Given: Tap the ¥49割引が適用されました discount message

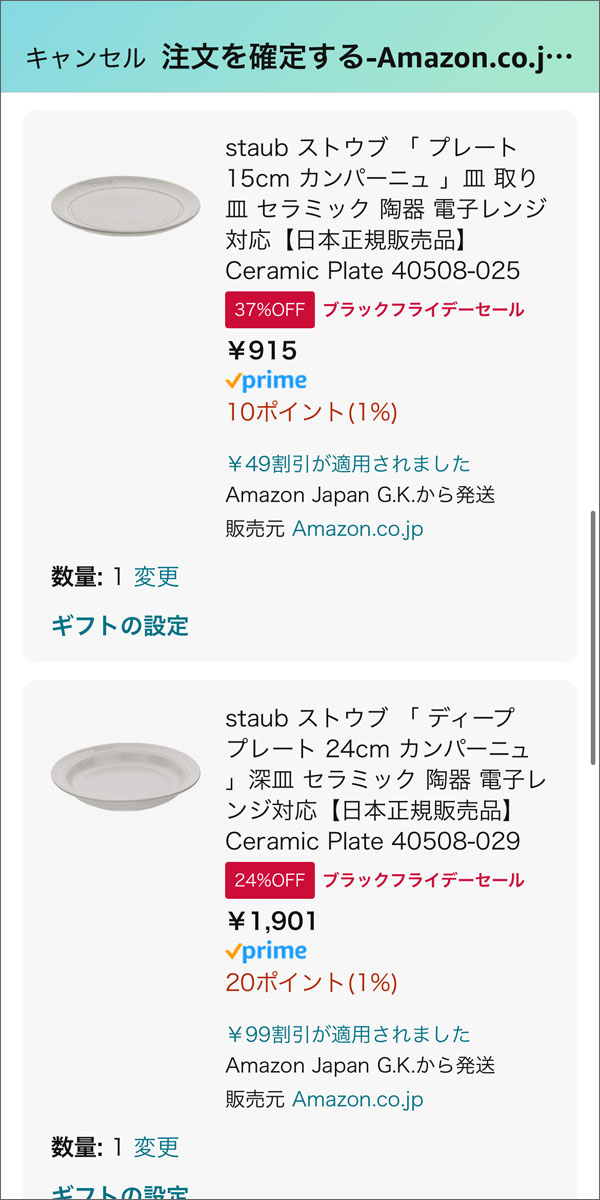Looking at the screenshot, I should click(348, 464).
